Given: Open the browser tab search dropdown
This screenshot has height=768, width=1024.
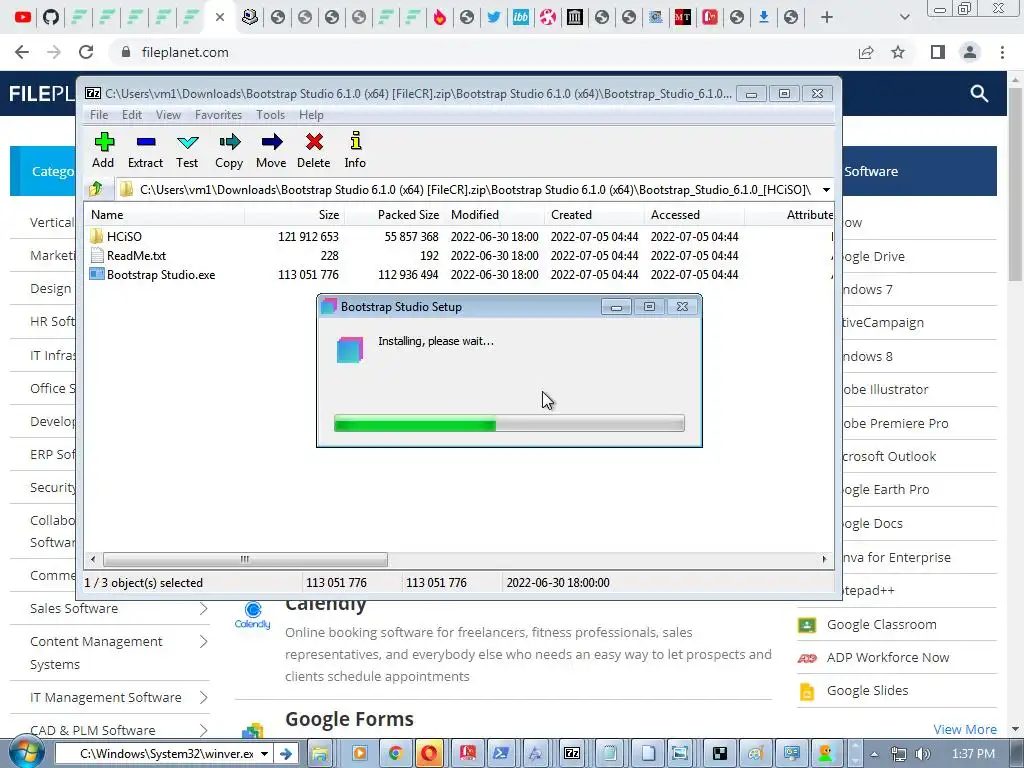Looking at the screenshot, I should pos(904,17).
